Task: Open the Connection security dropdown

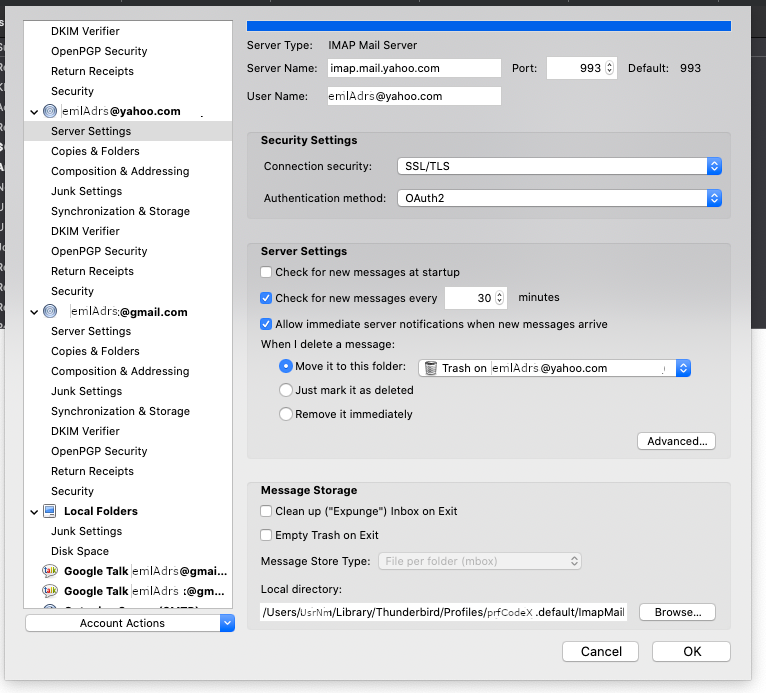Action: click(x=559, y=166)
